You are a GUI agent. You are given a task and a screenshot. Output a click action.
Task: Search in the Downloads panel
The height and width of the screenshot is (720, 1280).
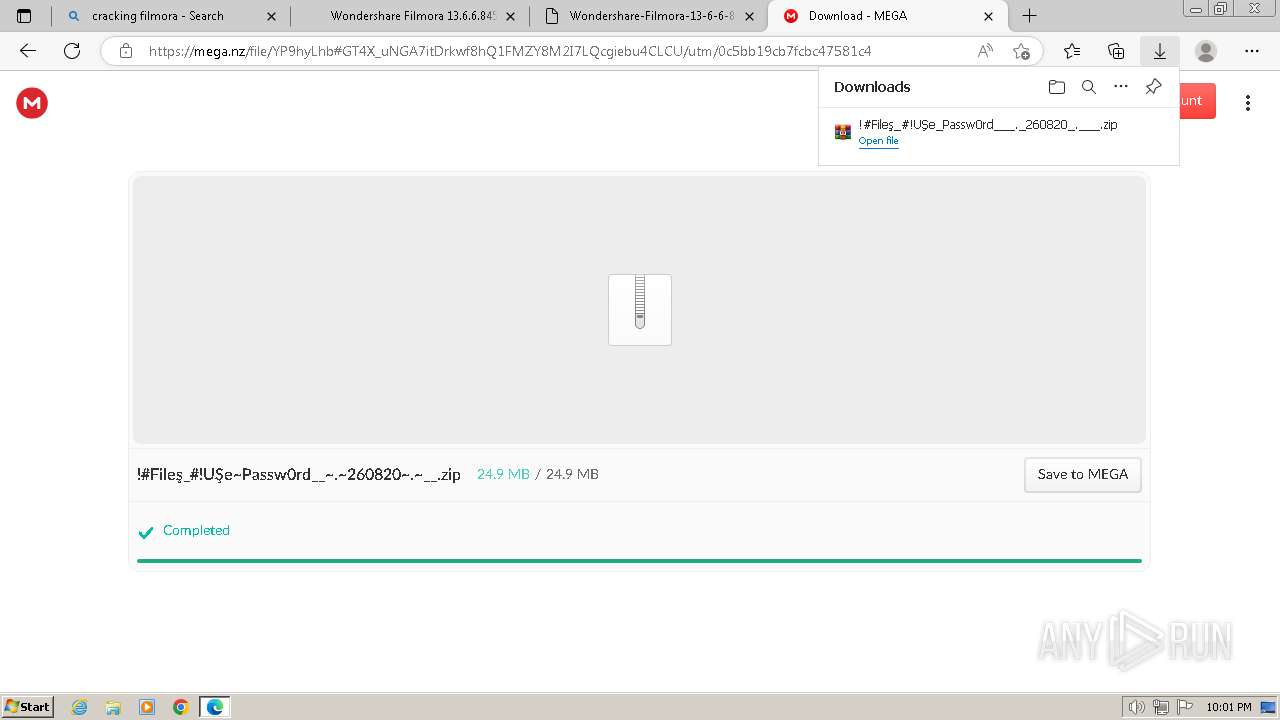[1089, 87]
